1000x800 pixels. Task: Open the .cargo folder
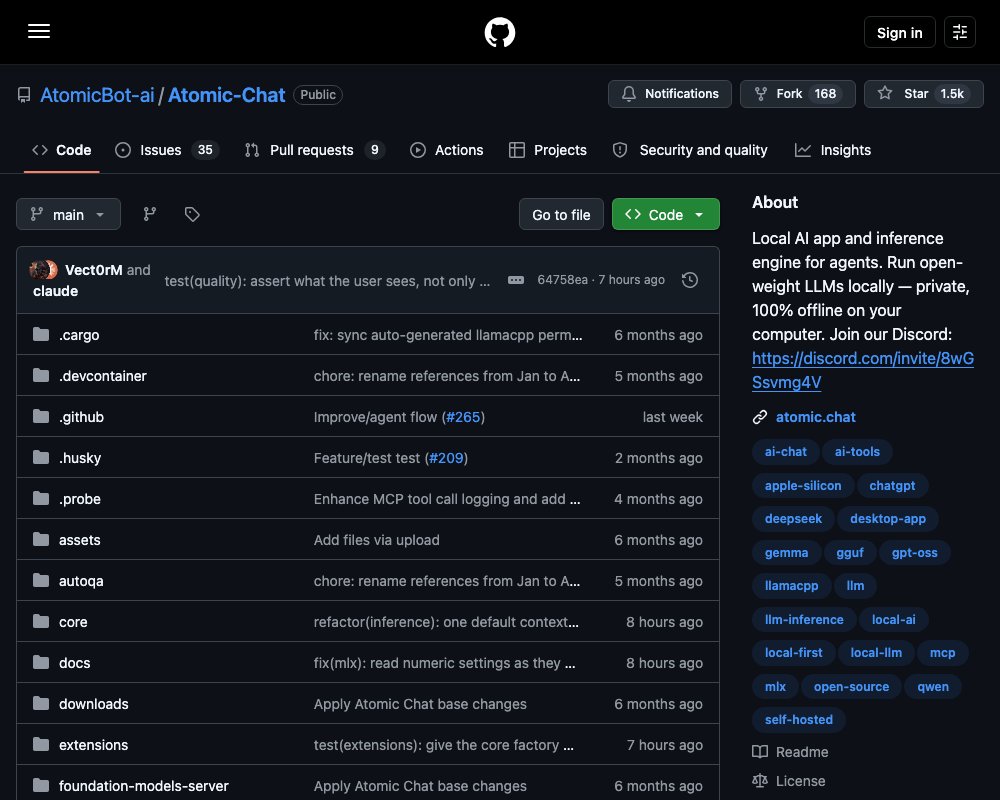tap(79, 335)
